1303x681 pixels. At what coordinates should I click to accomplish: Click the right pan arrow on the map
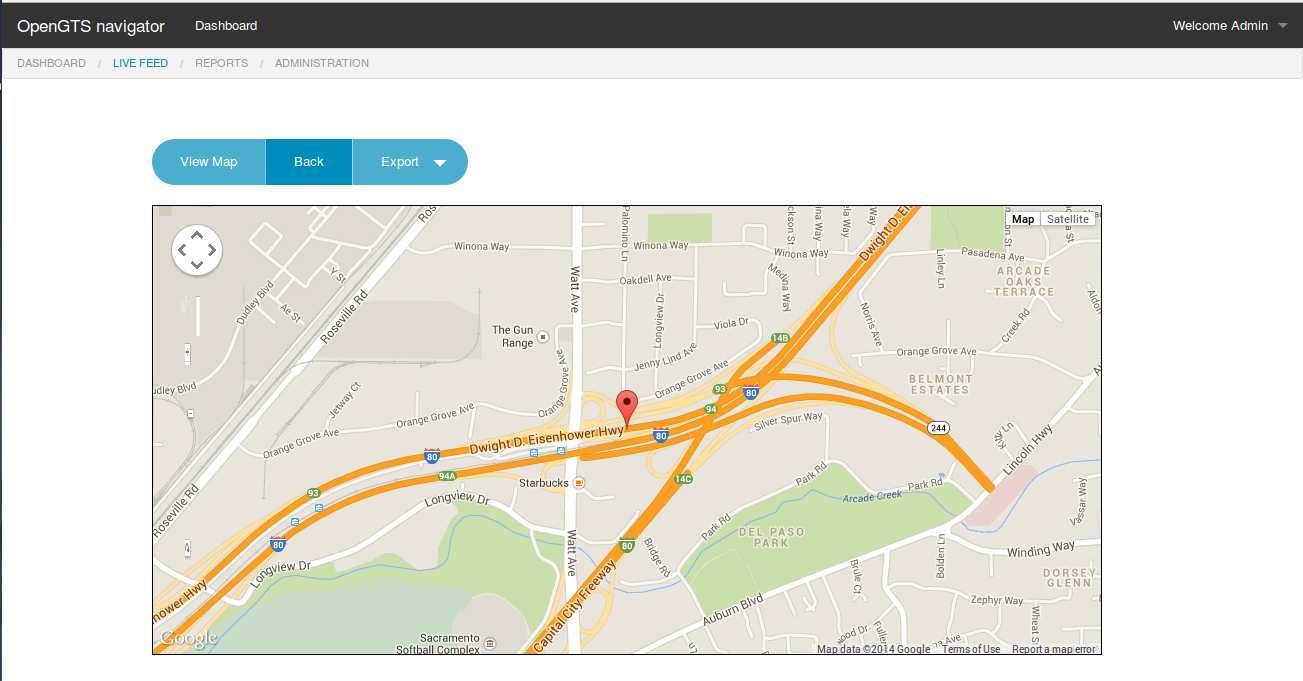point(212,250)
